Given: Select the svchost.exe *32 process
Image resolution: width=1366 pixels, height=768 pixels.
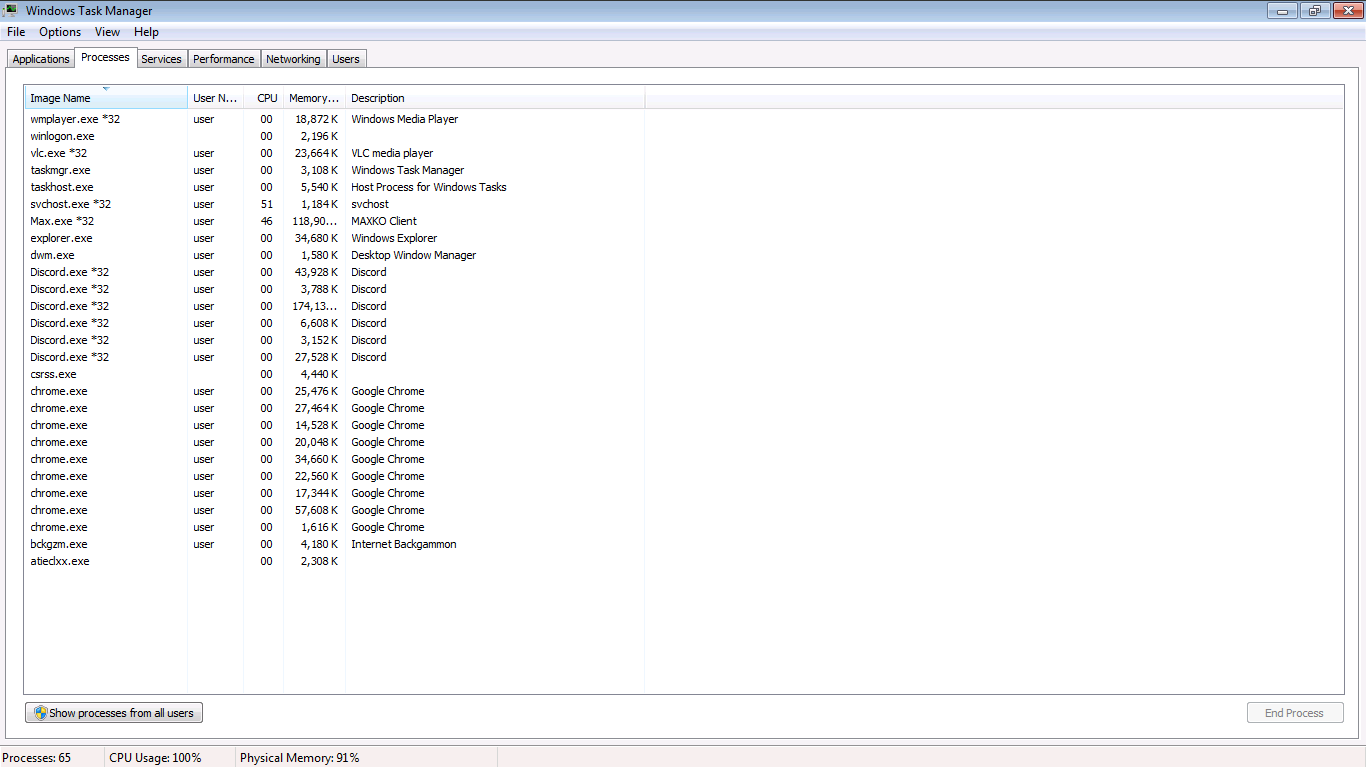Looking at the screenshot, I should pyautogui.click(x=335, y=204).
